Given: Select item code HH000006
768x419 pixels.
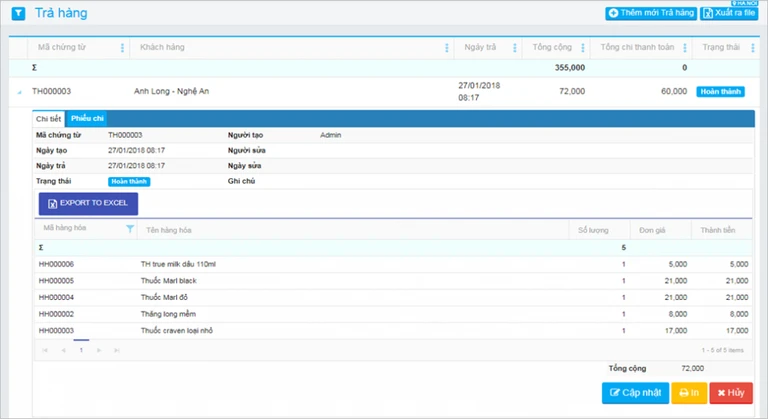Looking at the screenshot, I should pyautogui.click(x=56, y=264).
